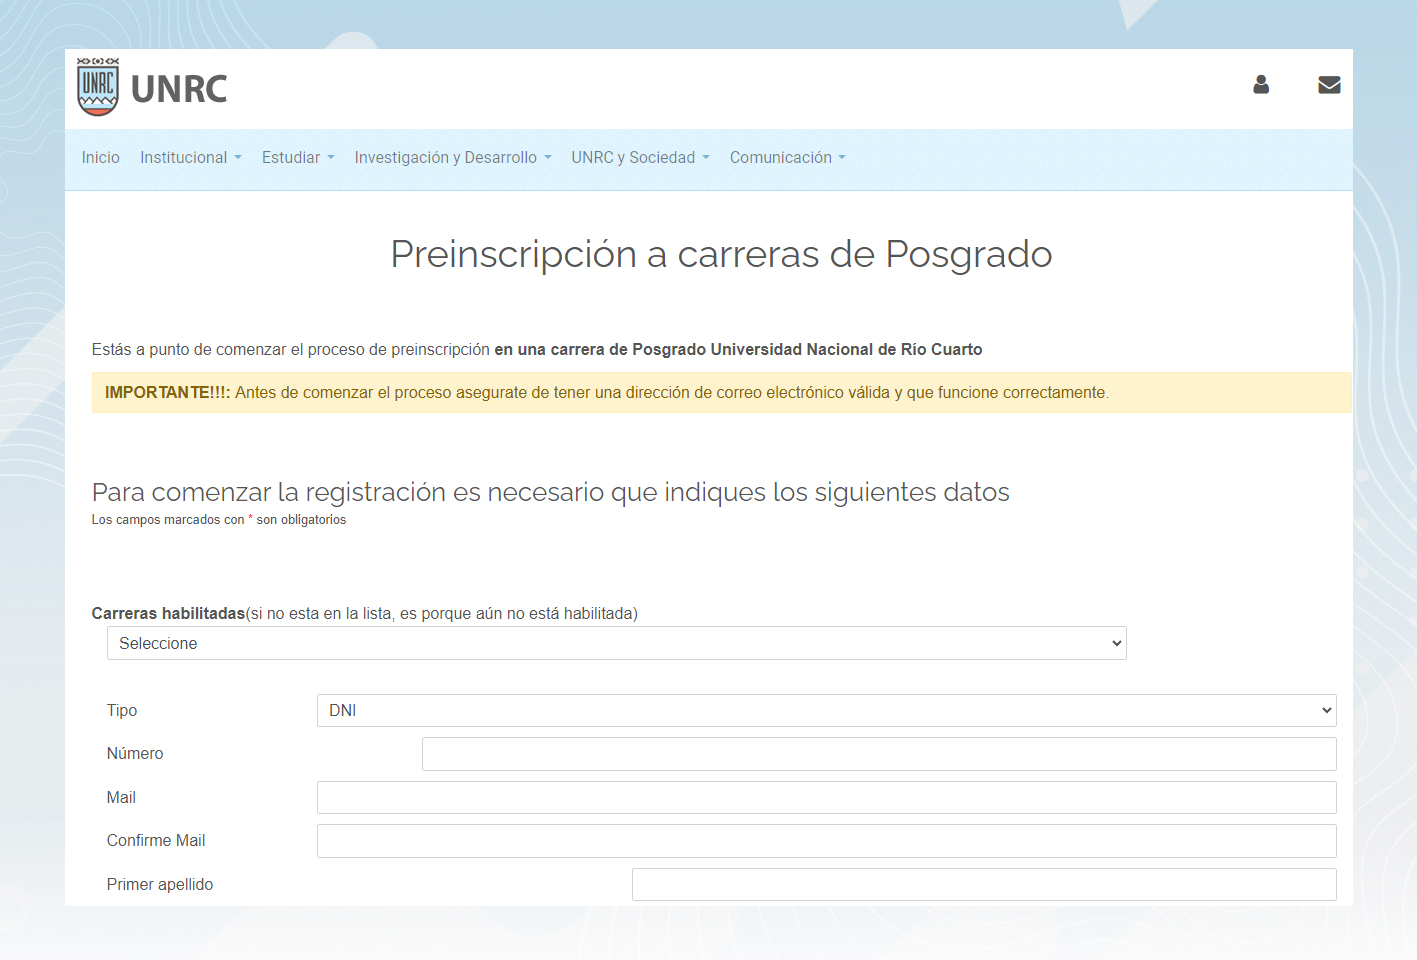Click the chevron arrow of Carreras dropdown
The height and width of the screenshot is (960, 1417).
tap(1116, 643)
